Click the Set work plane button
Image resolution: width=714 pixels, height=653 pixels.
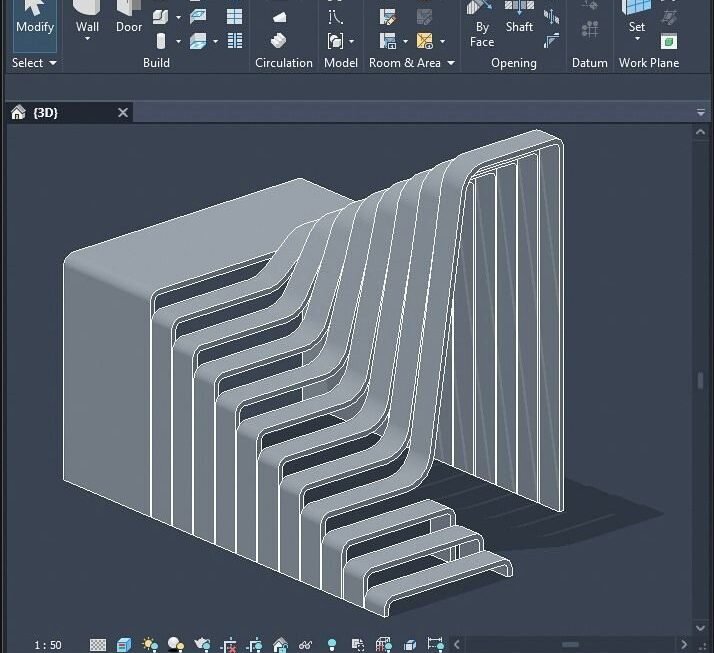pos(636,19)
